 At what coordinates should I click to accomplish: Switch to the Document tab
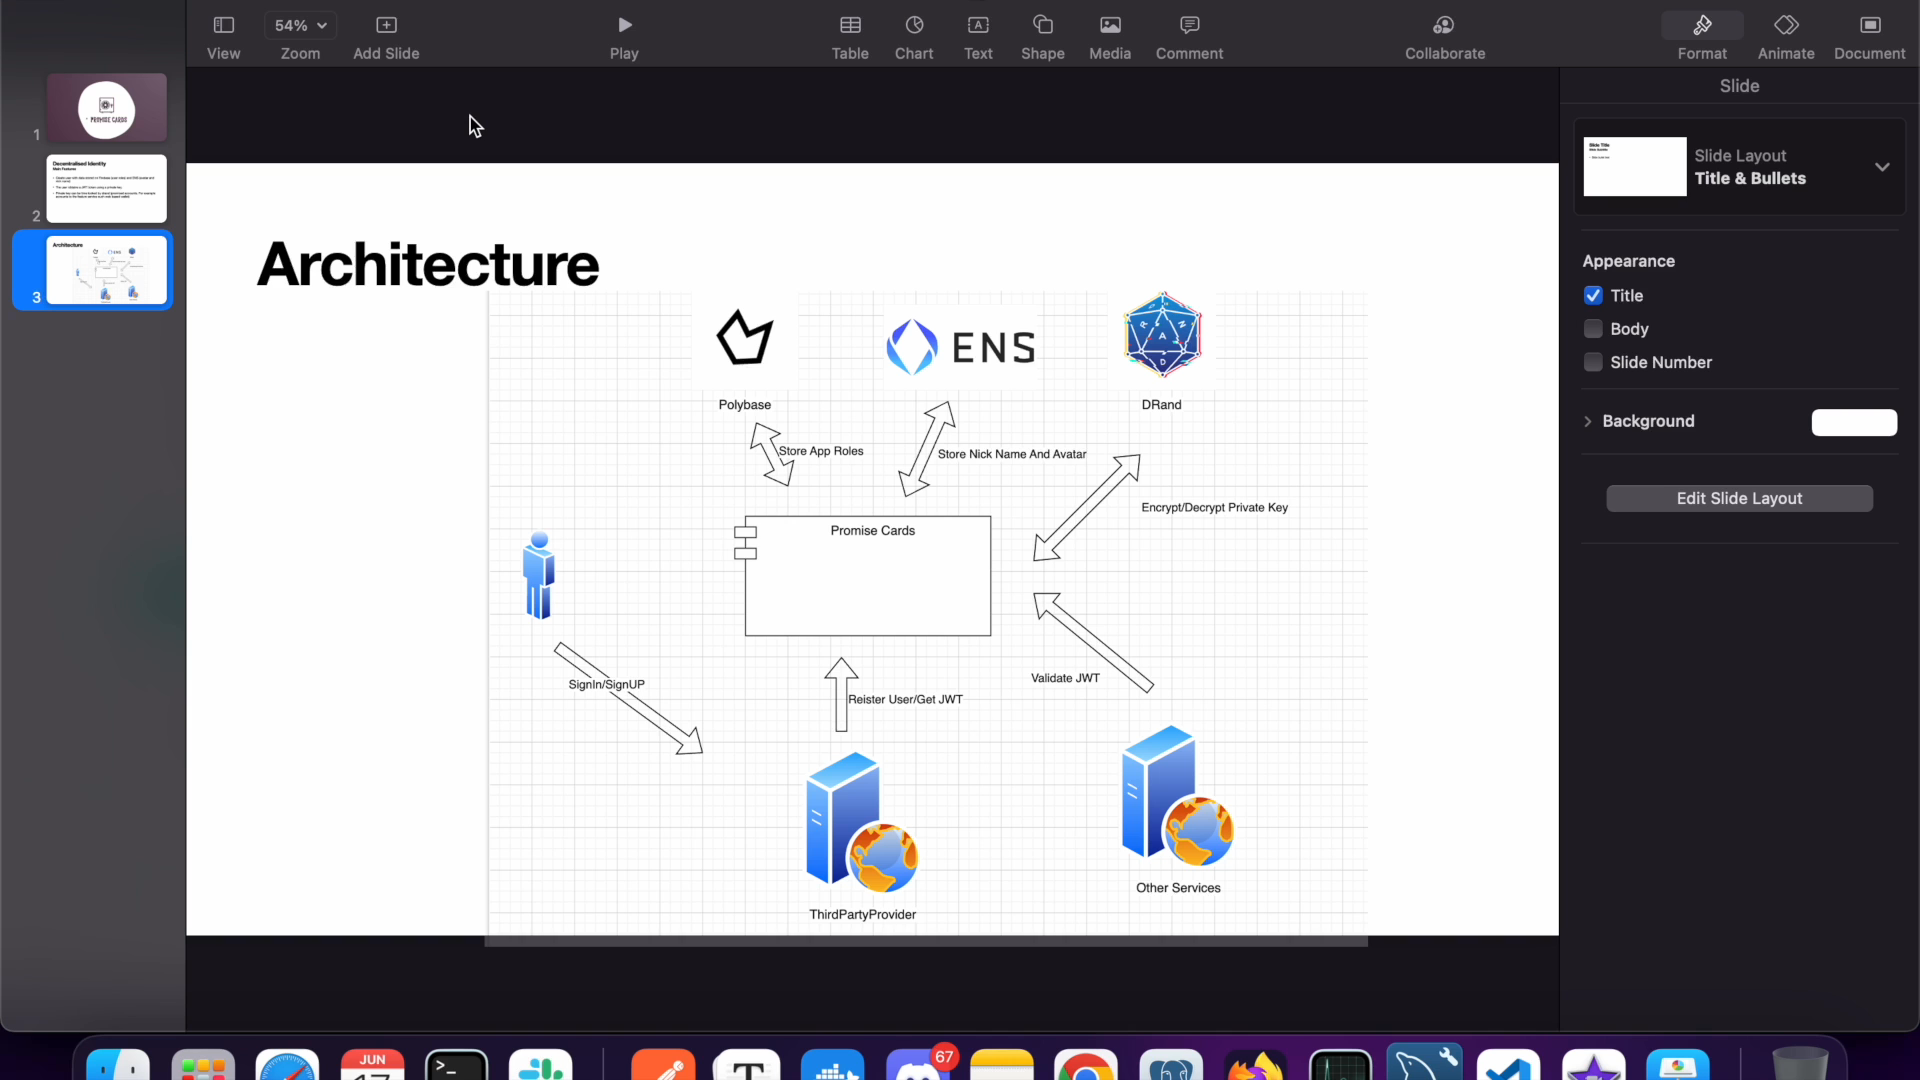tap(1869, 26)
